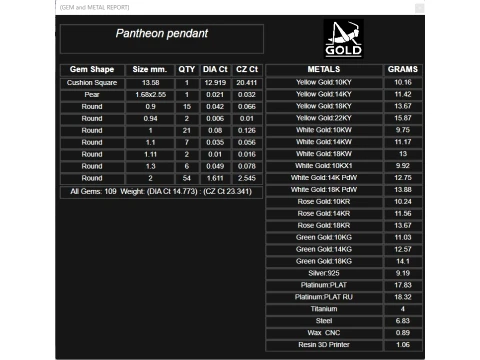Click the Pantheon pendant title field
The width and height of the screenshot is (480, 360).
click(162, 39)
